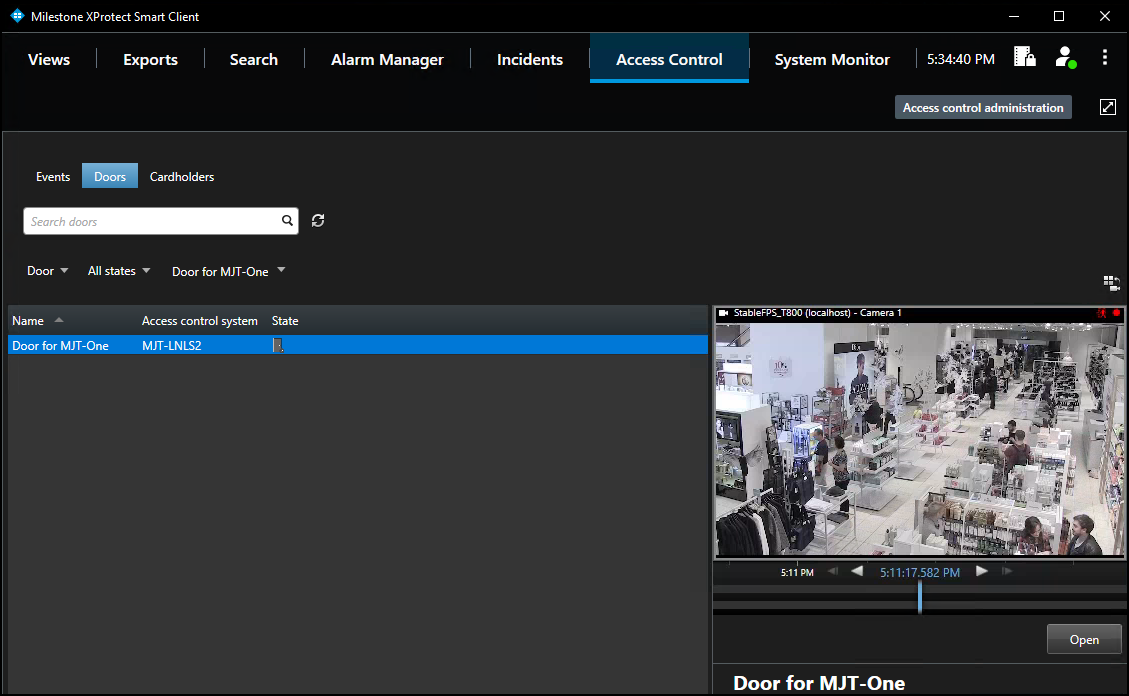Click the search magnifier icon
The width and height of the screenshot is (1129, 696).
(x=287, y=221)
